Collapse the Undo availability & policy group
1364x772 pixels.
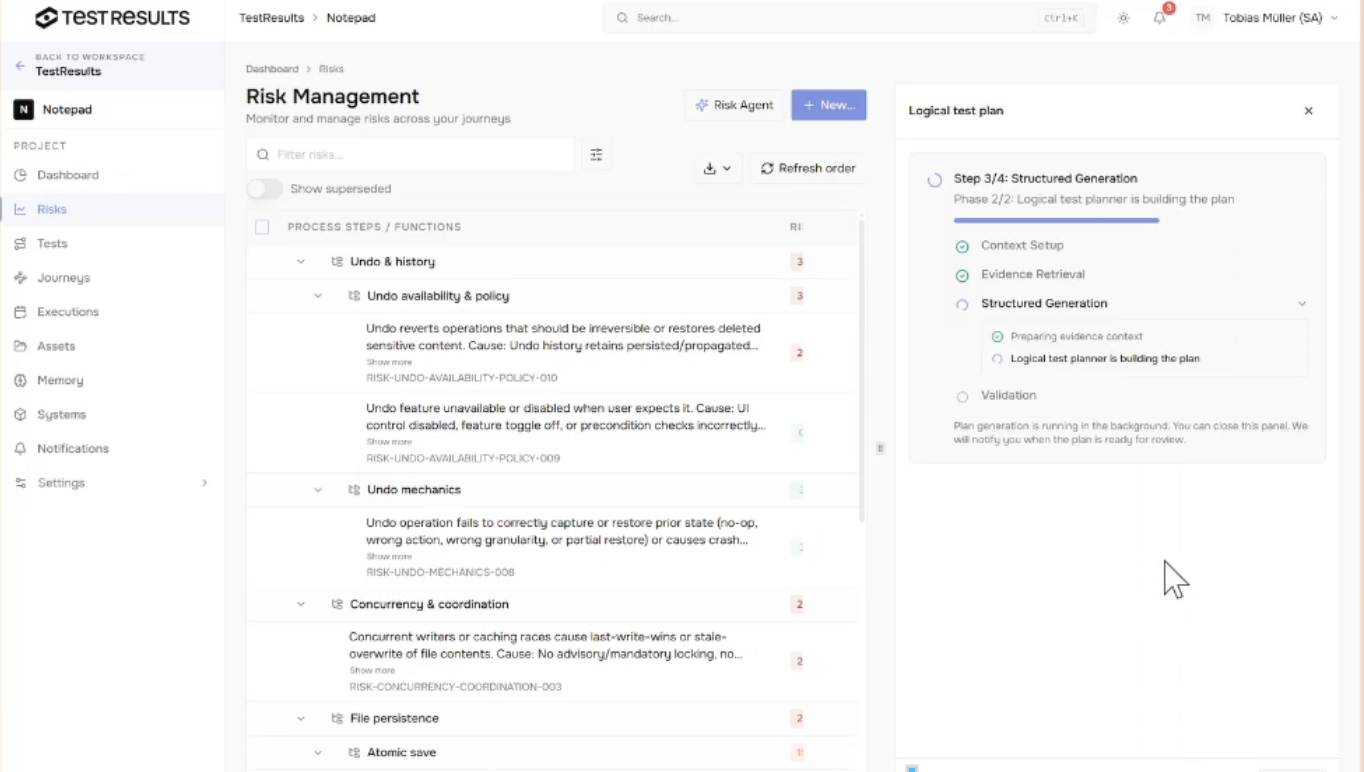(x=318, y=296)
